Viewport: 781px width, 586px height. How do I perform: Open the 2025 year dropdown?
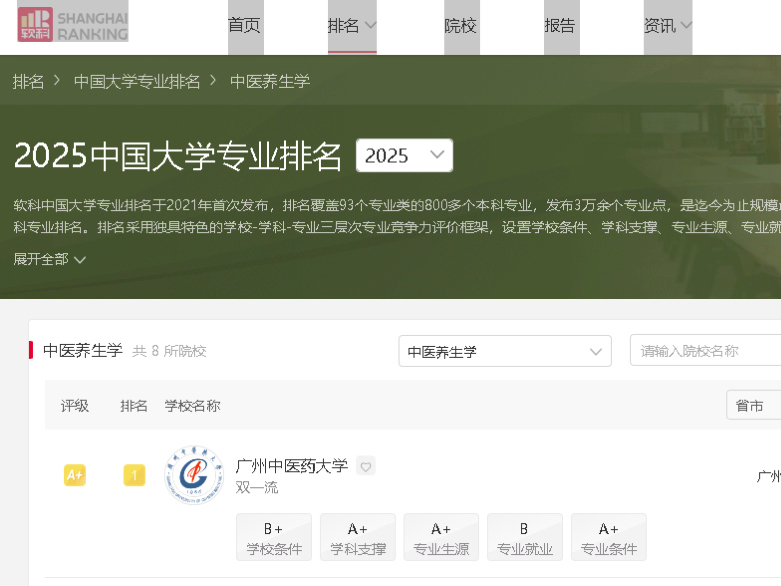coord(404,156)
